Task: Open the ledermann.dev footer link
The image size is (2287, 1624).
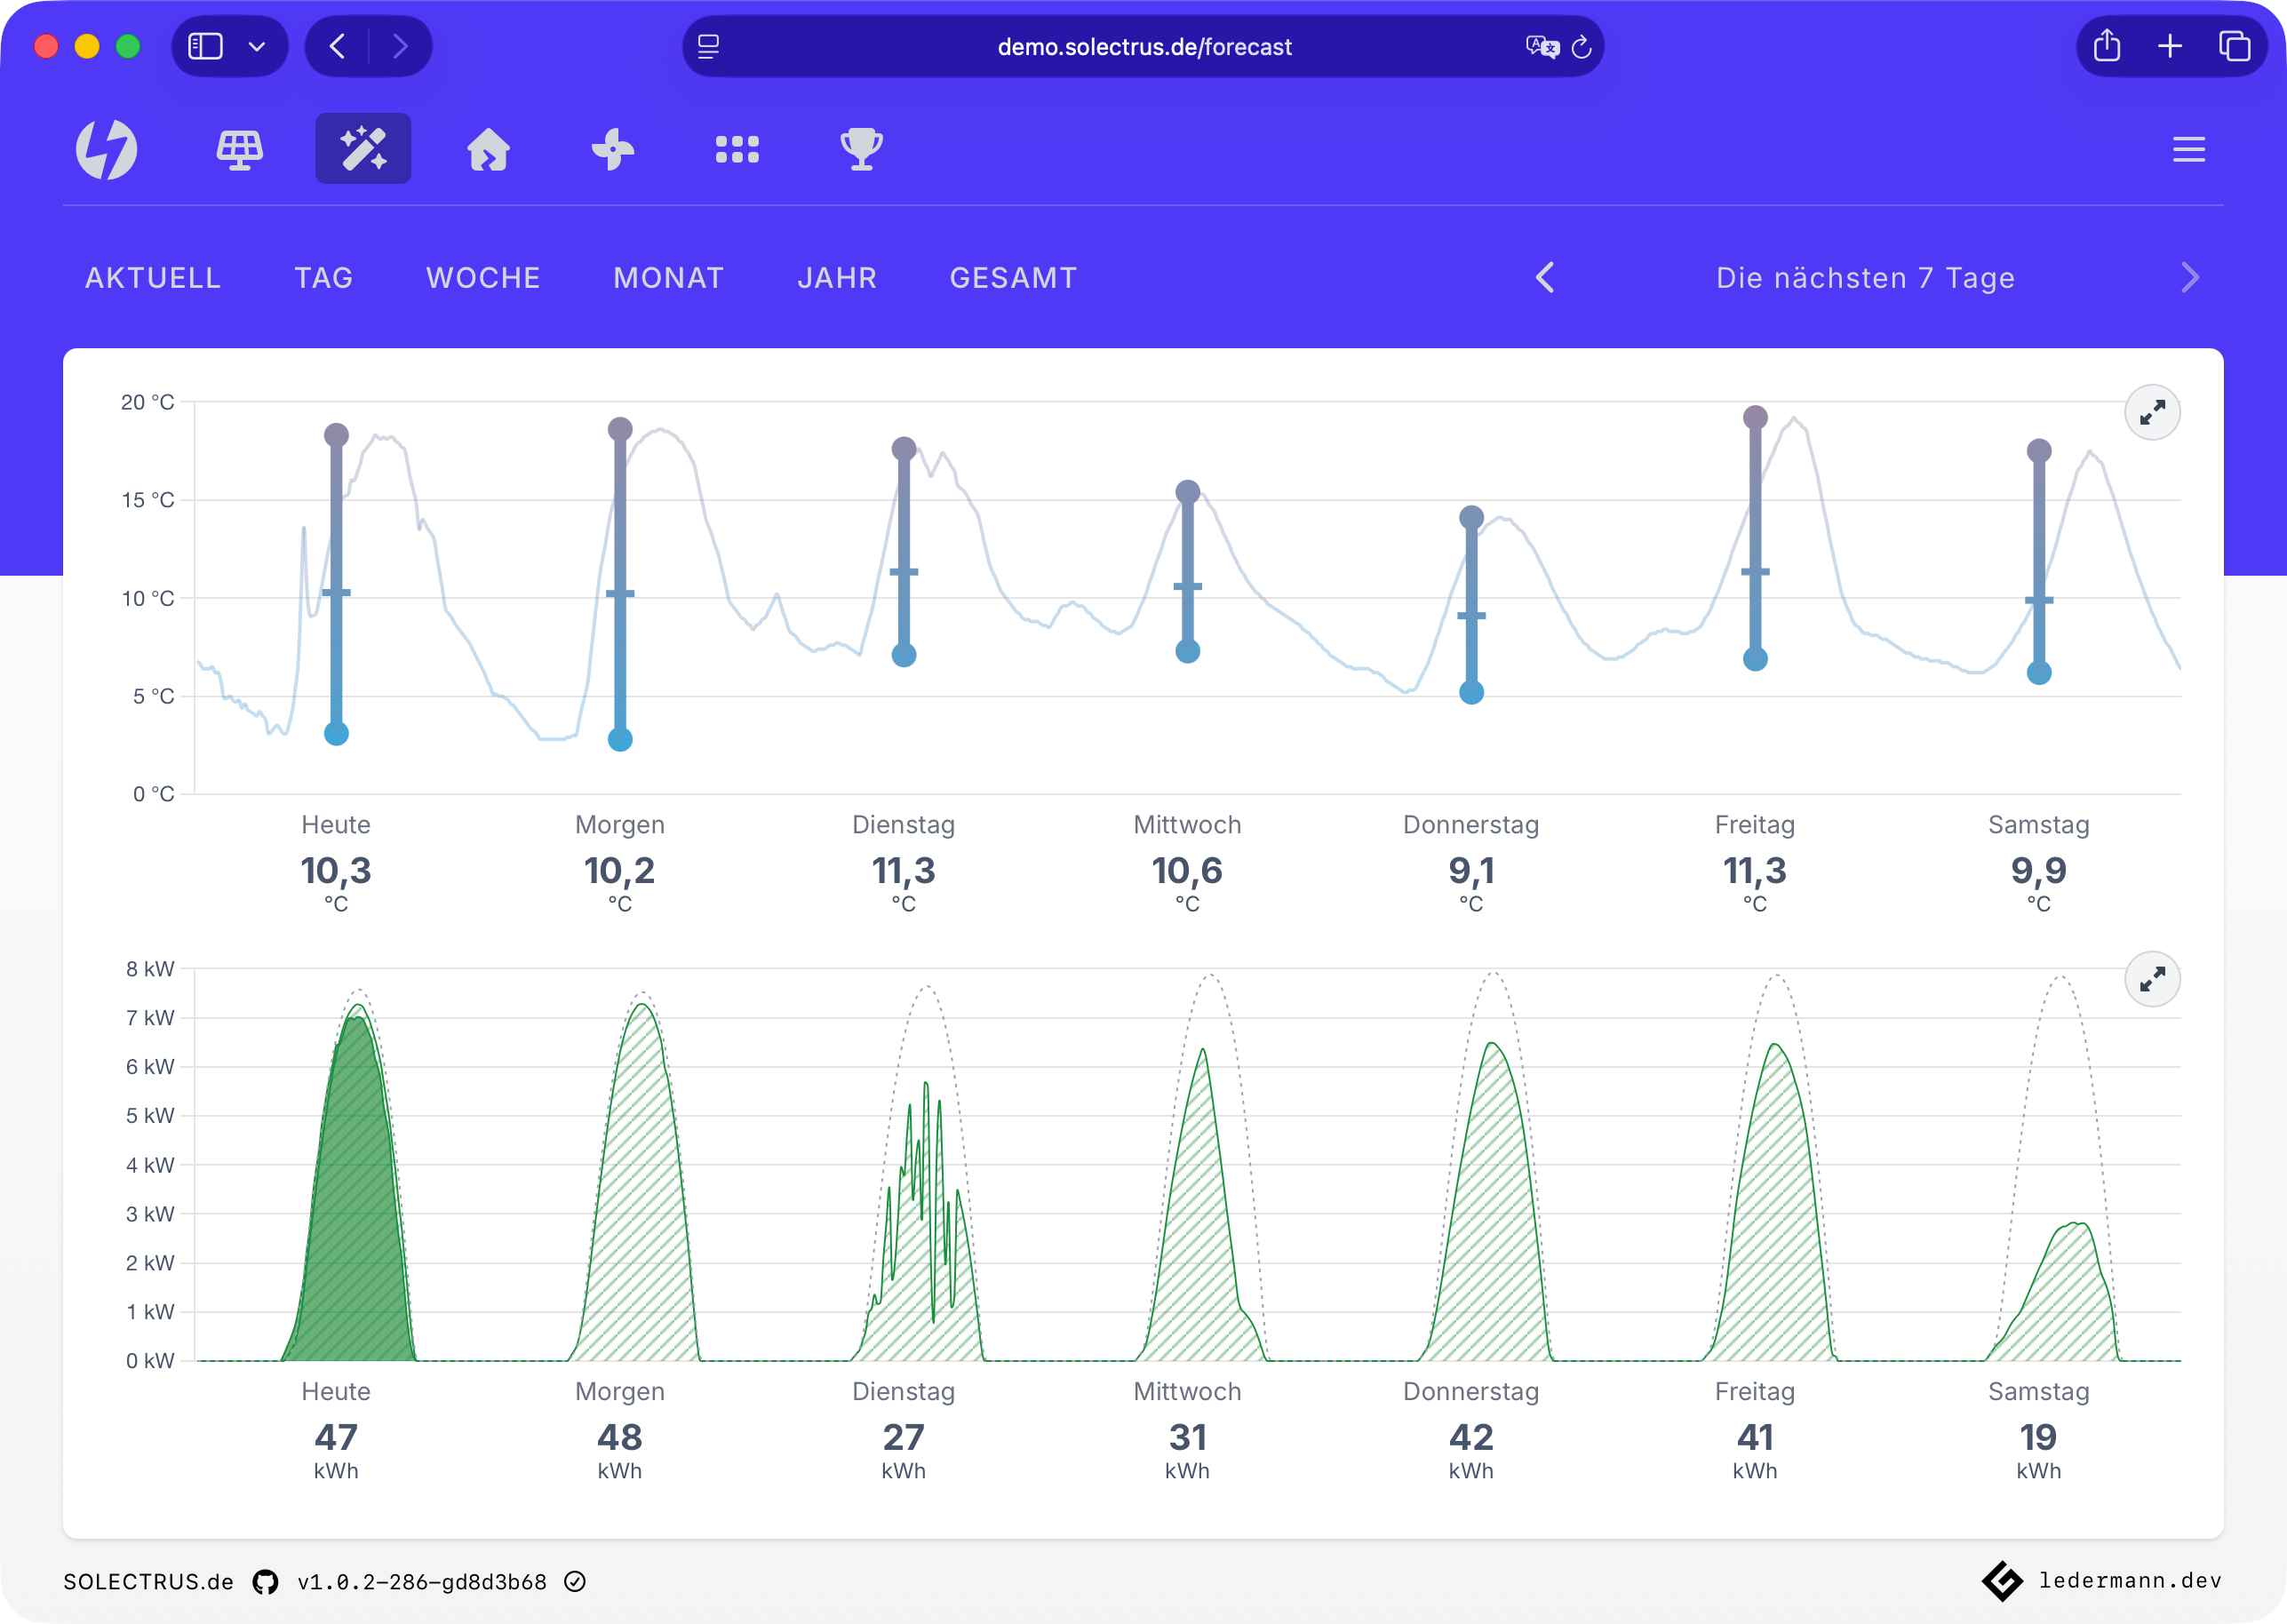Action: (x=2129, y=1581)
